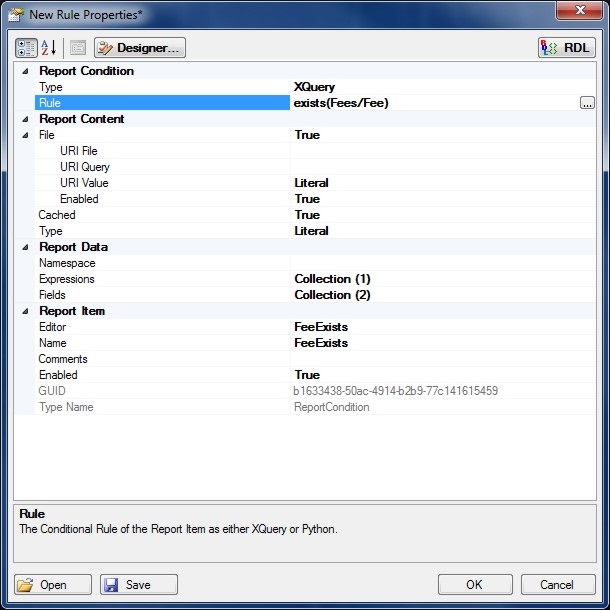Viewport: 610px width, 610px height.
Task: Collapse the Report Data section
Action: [24, 247]
